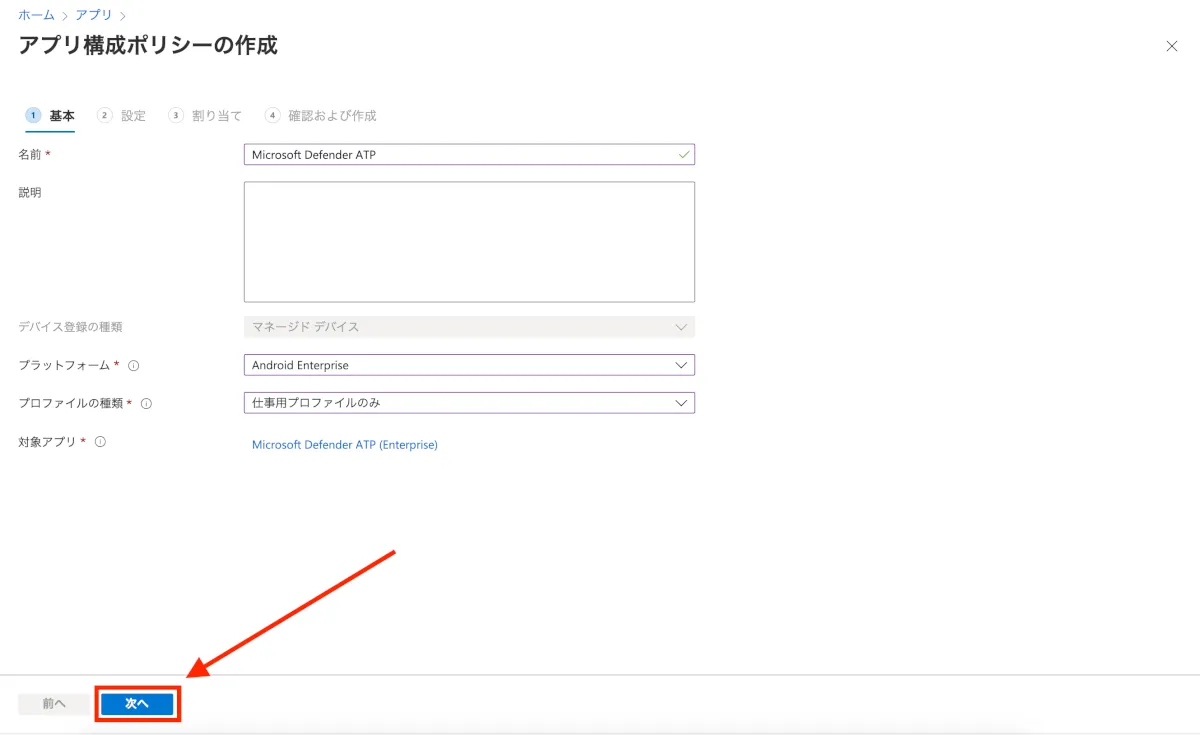Screen dimensions: 1200x735
Task: Click the アプリ構成ポリシーの作成 heading
Action: [x=148, y=45]
